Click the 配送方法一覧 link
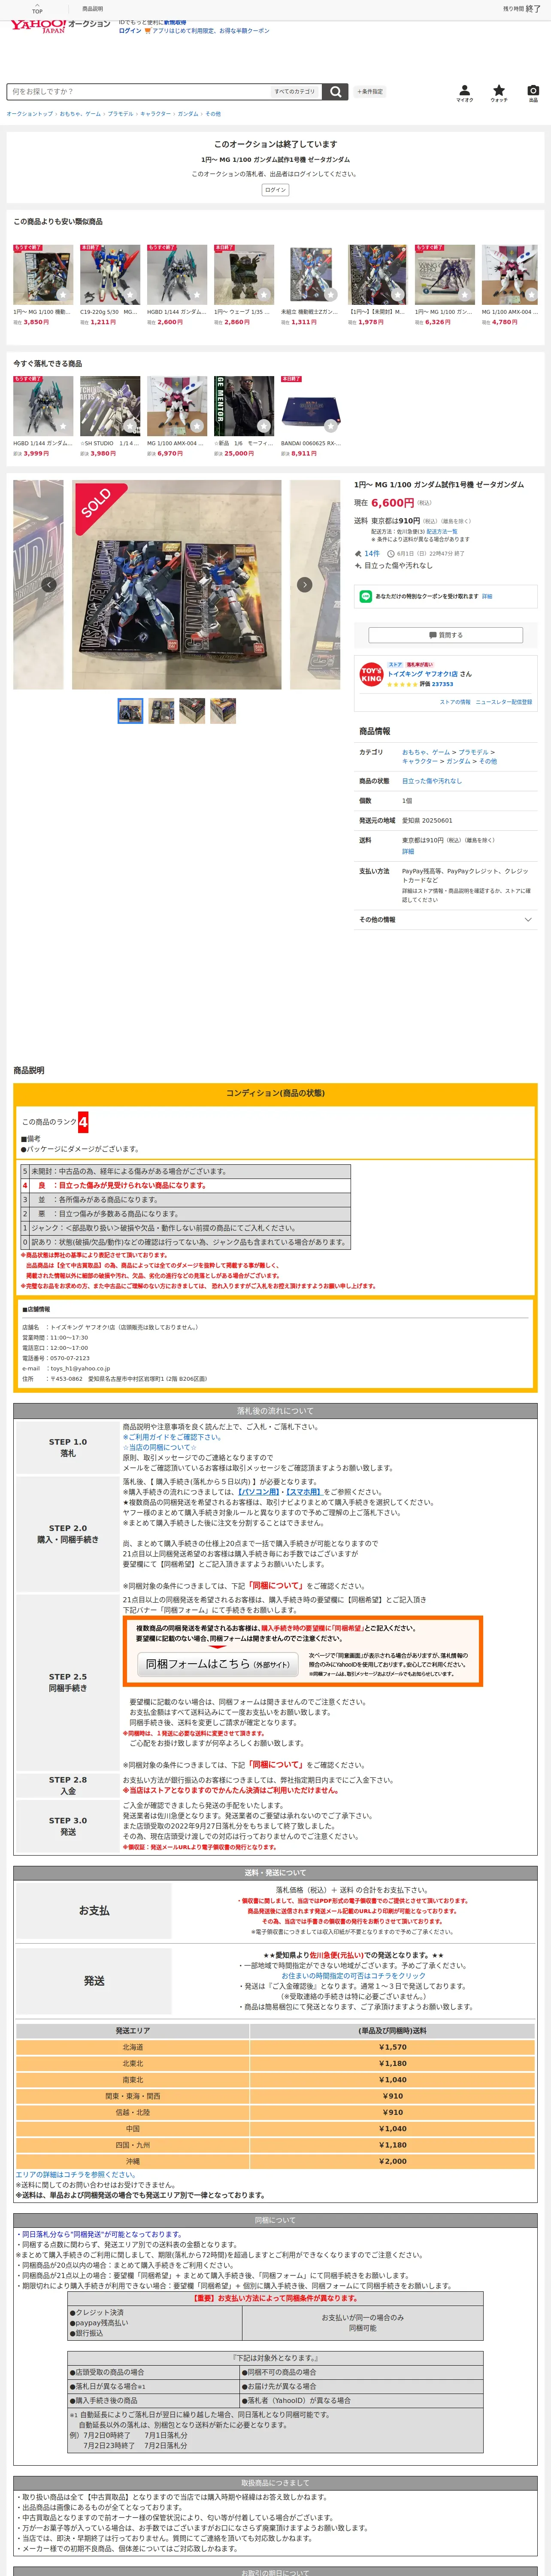This screenshot has height=2576, width=551. click(x=442, y=531)
